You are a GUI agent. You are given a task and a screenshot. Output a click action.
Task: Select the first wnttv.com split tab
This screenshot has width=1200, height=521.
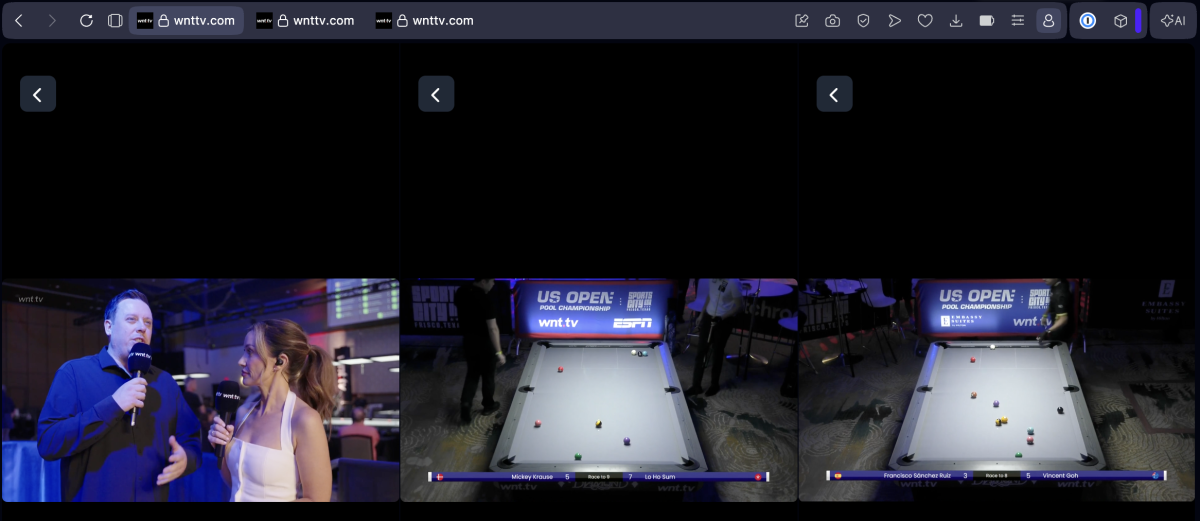click(186, 20)
